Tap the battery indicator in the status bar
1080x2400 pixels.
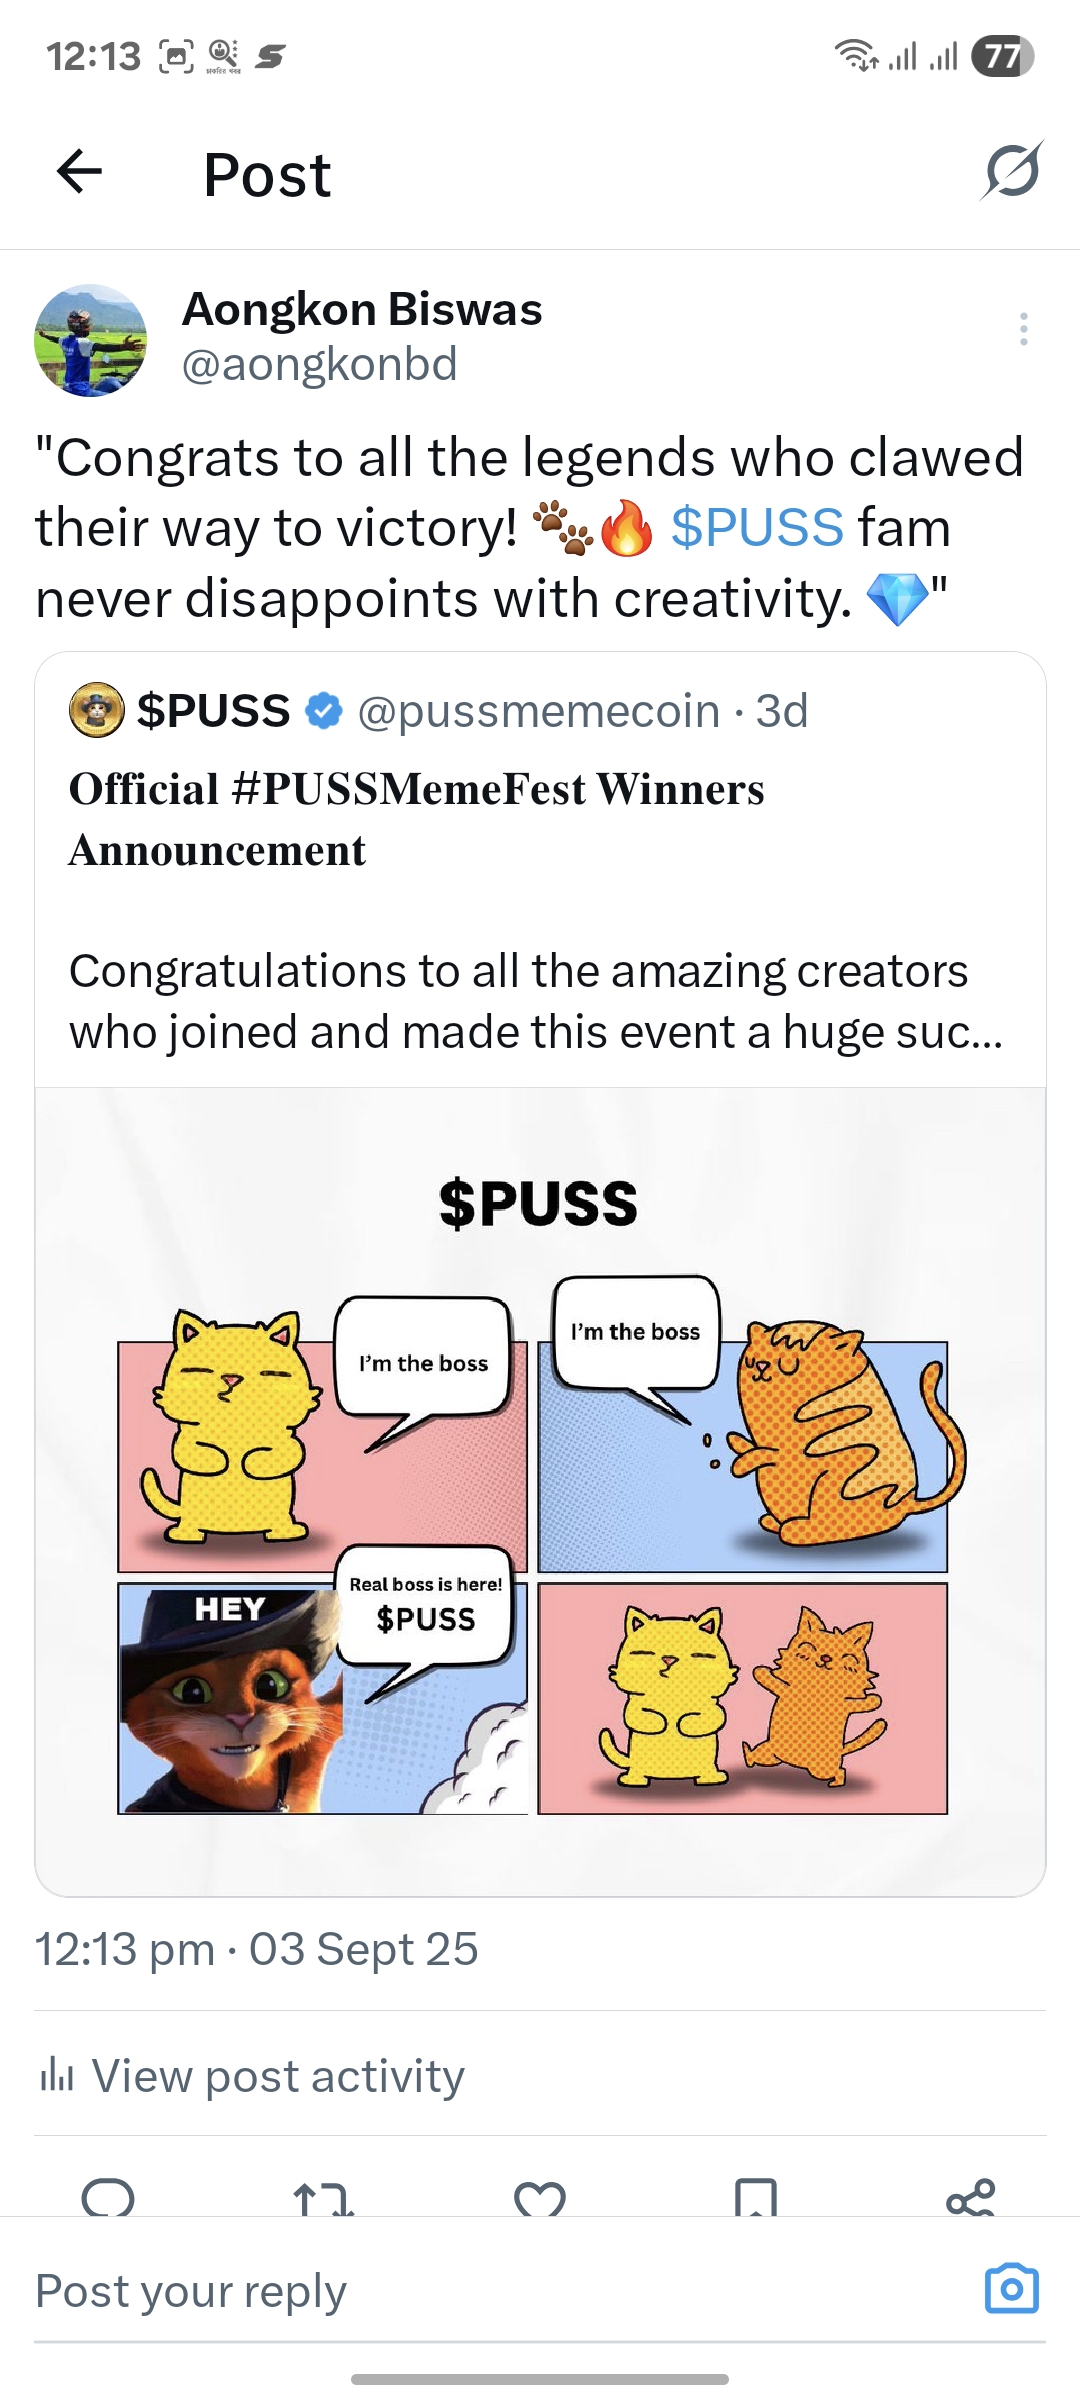tap(1002, 56)
